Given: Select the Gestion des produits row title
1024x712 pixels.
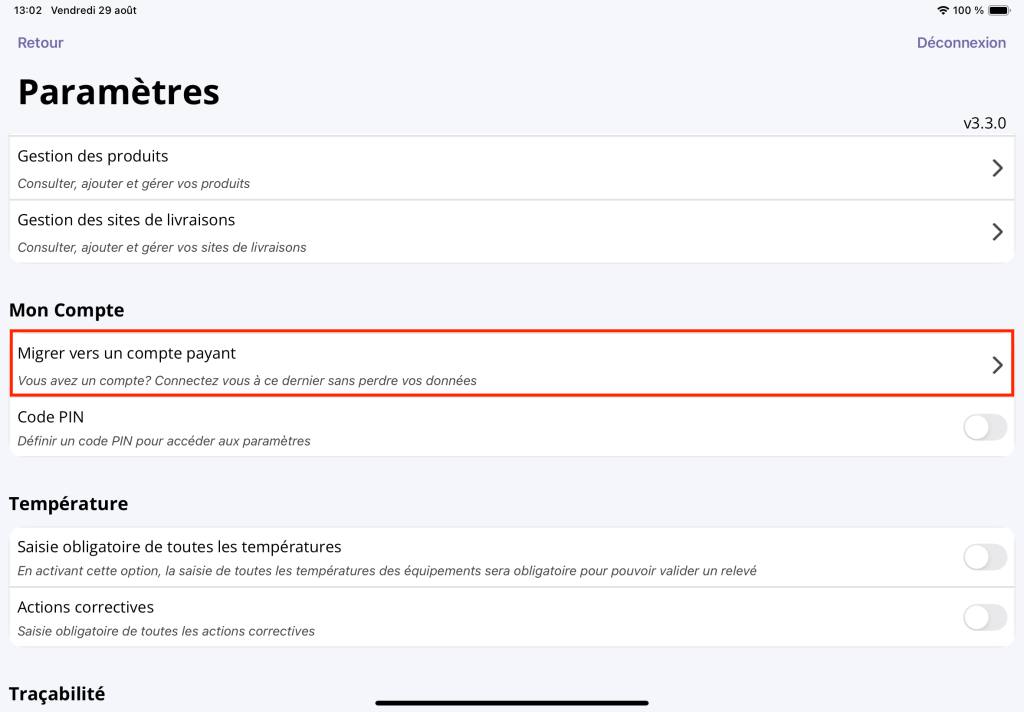Looking at the screenshot, I should (93, 156).
